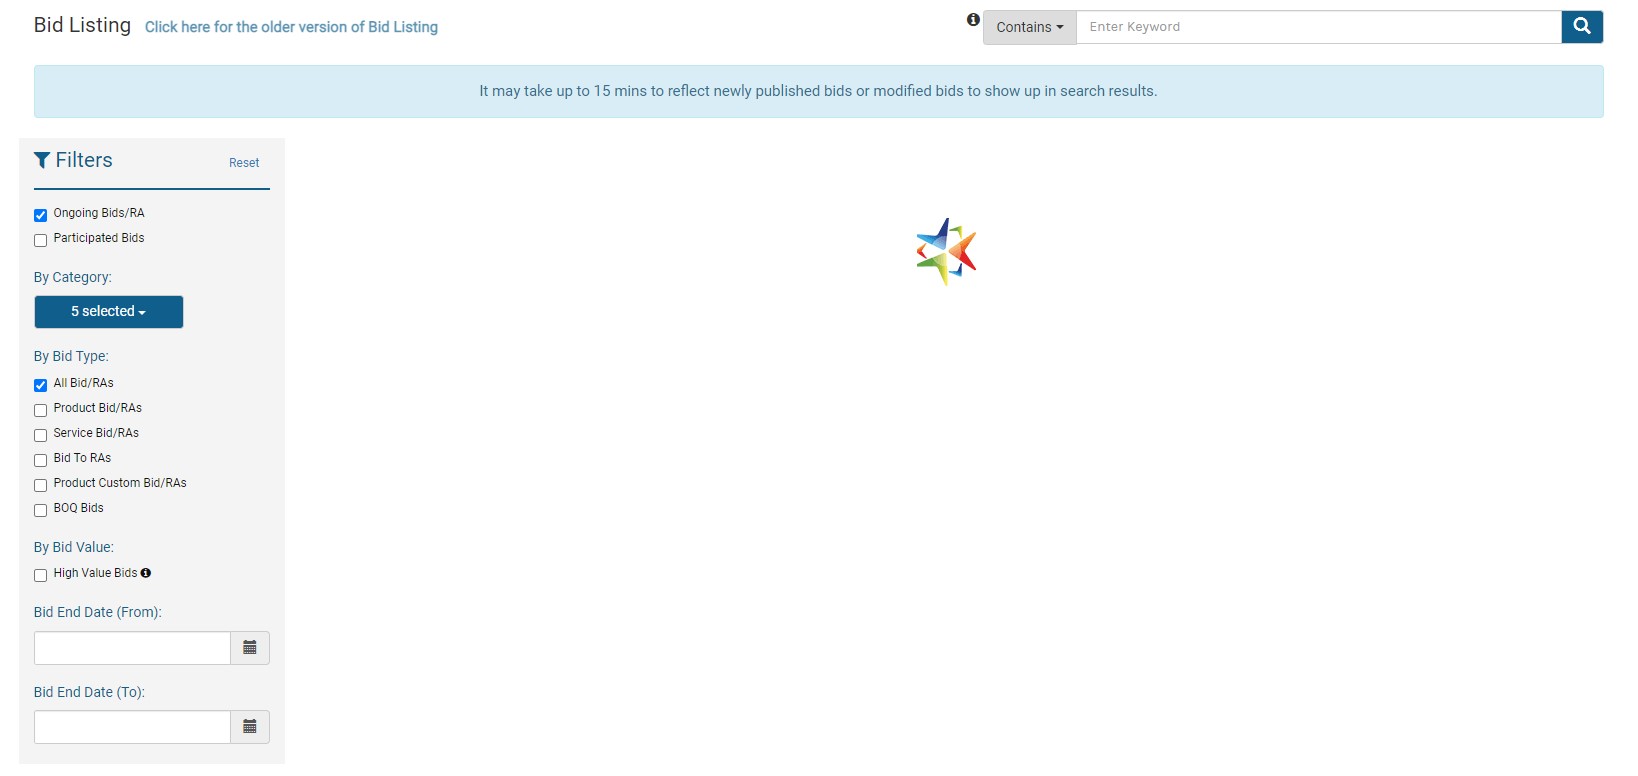Open calendar for Bid End Date (To)
The image size is (1638, 776).
250,727
